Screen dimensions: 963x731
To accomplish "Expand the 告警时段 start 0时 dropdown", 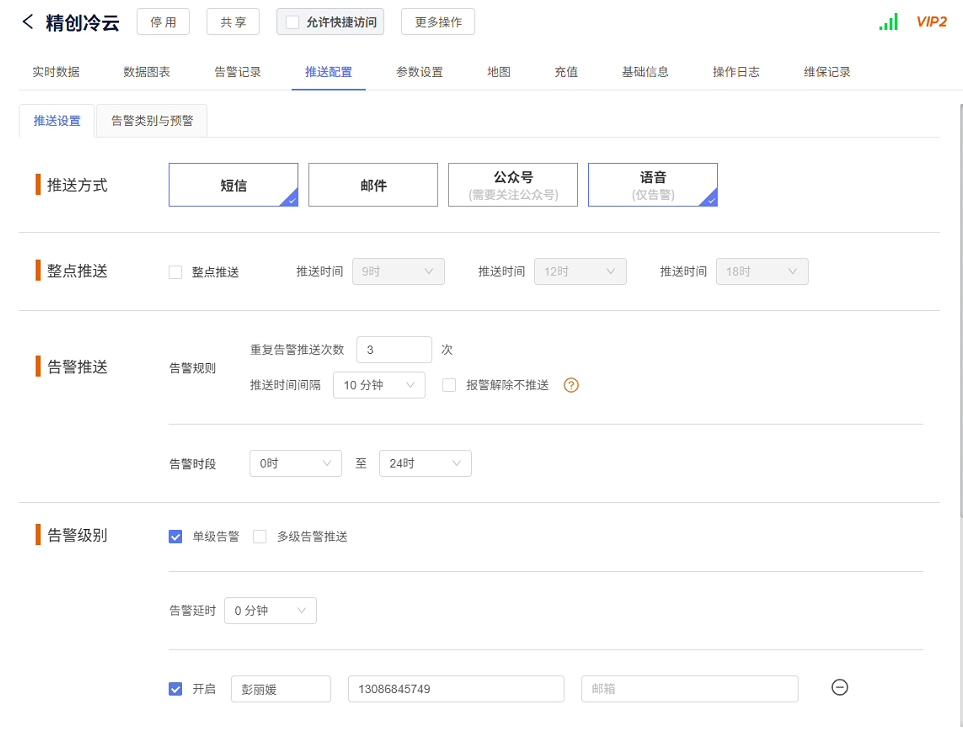I will tap(295, 464).
